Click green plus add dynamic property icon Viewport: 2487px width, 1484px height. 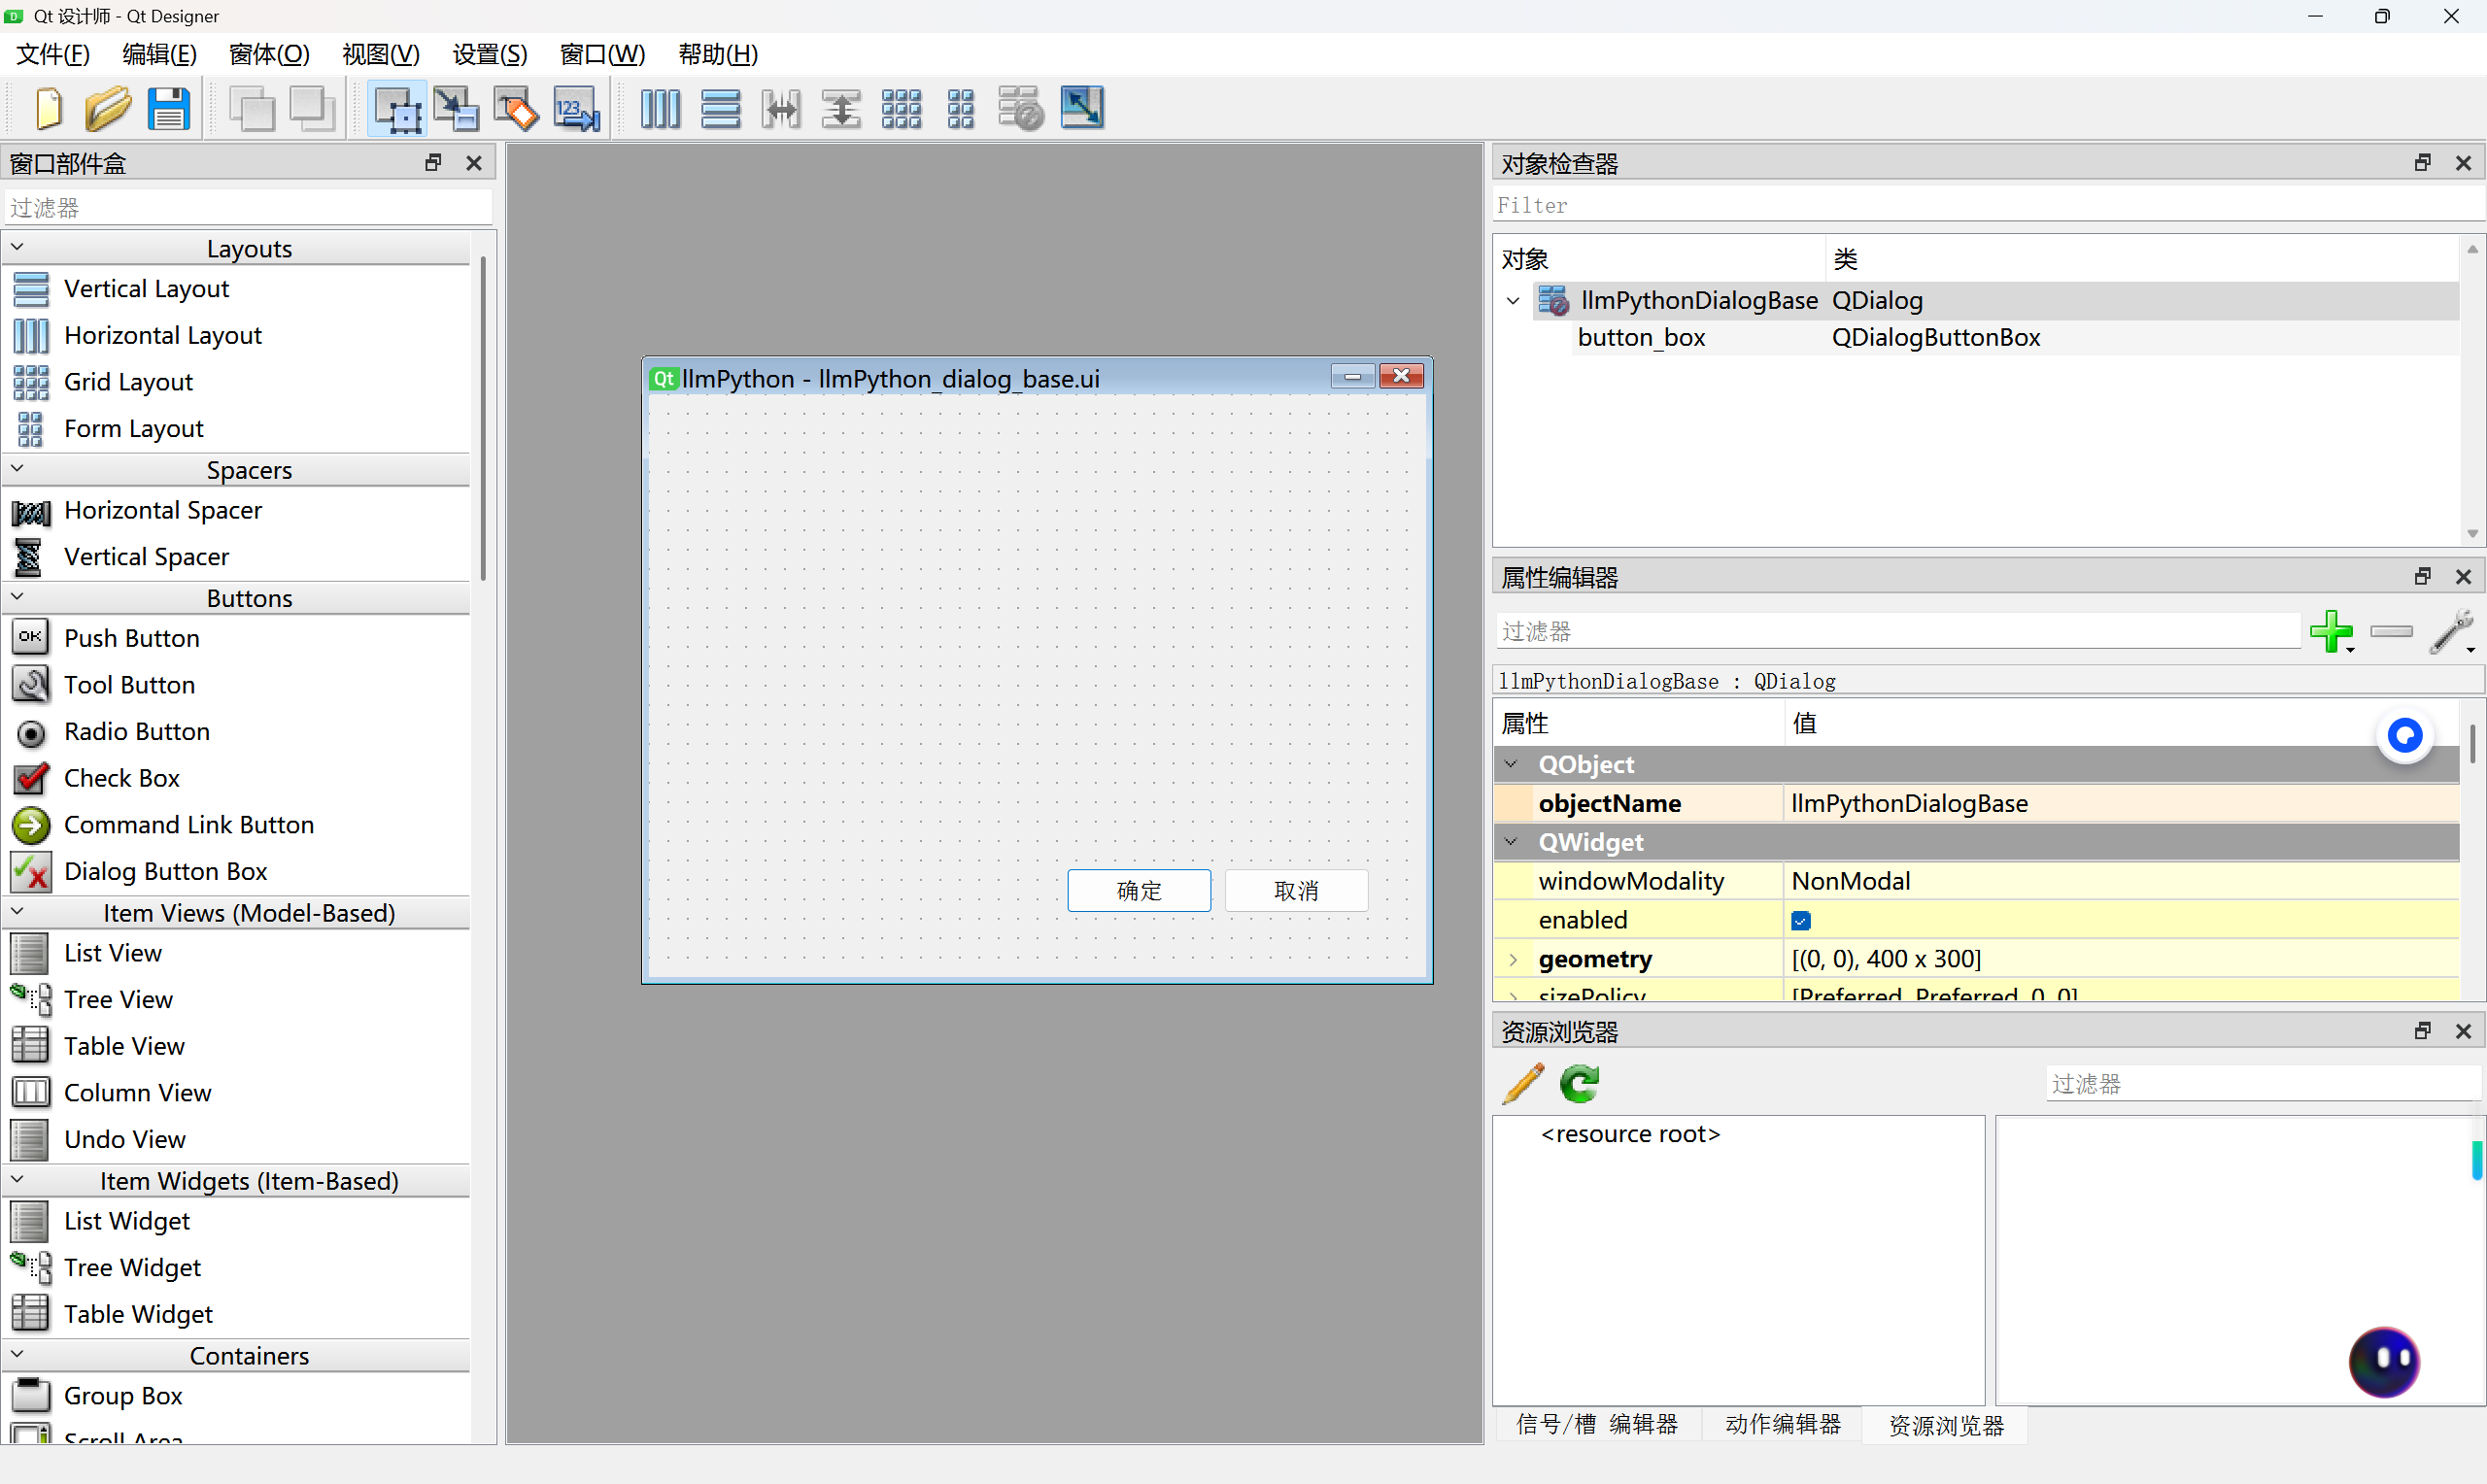point(2331,631)
